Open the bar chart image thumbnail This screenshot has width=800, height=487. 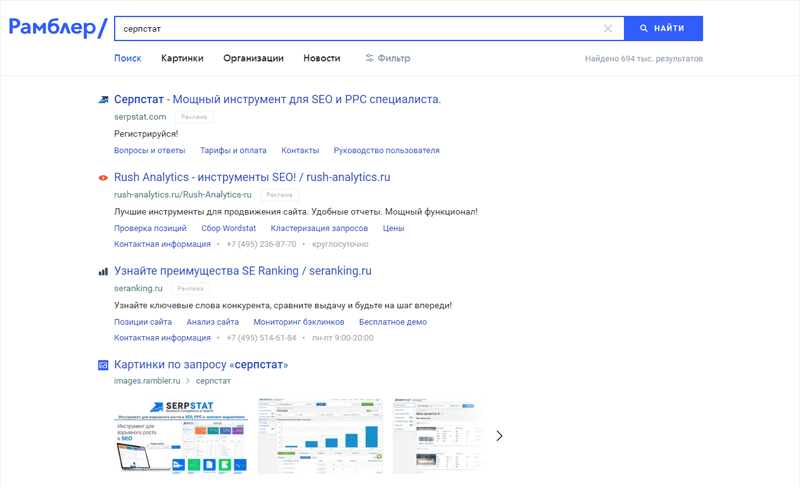(x=320, y=436)
